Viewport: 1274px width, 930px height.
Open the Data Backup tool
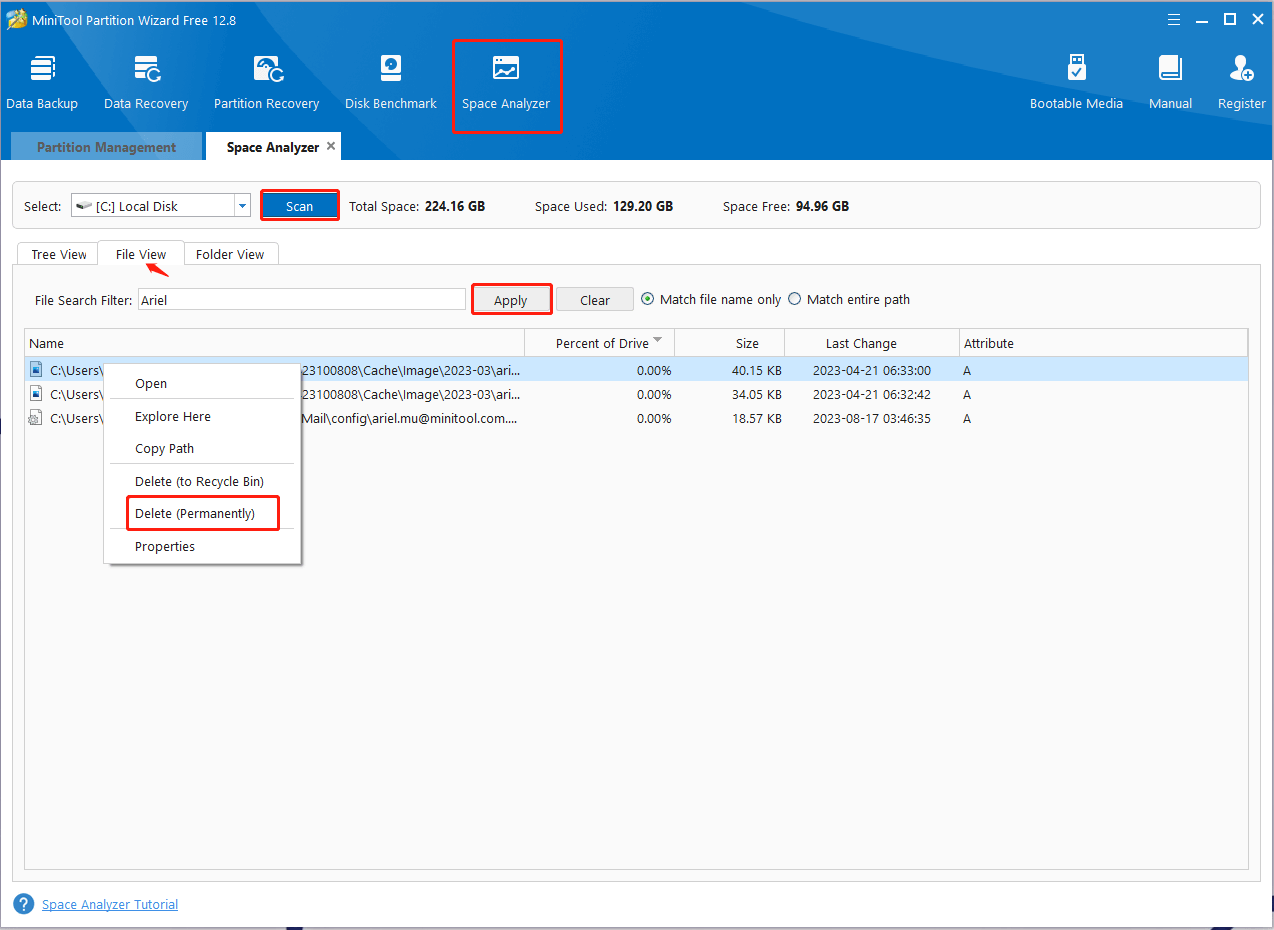coord(42,82)
